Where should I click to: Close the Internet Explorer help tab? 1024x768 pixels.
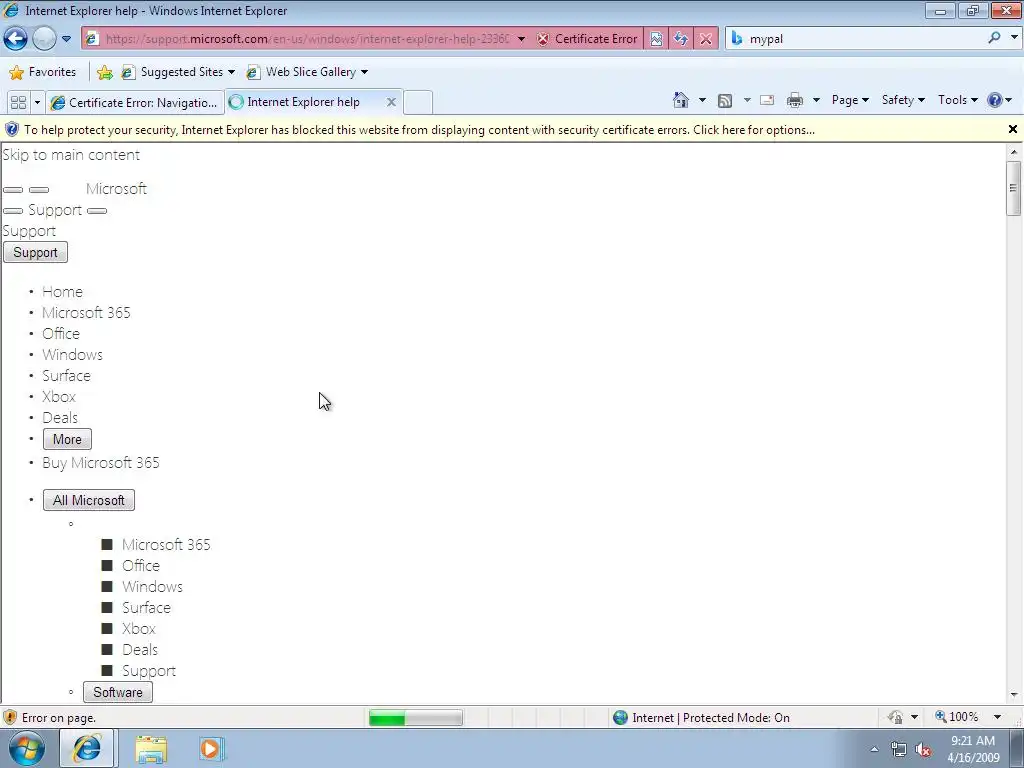click(x=391, y=102)
